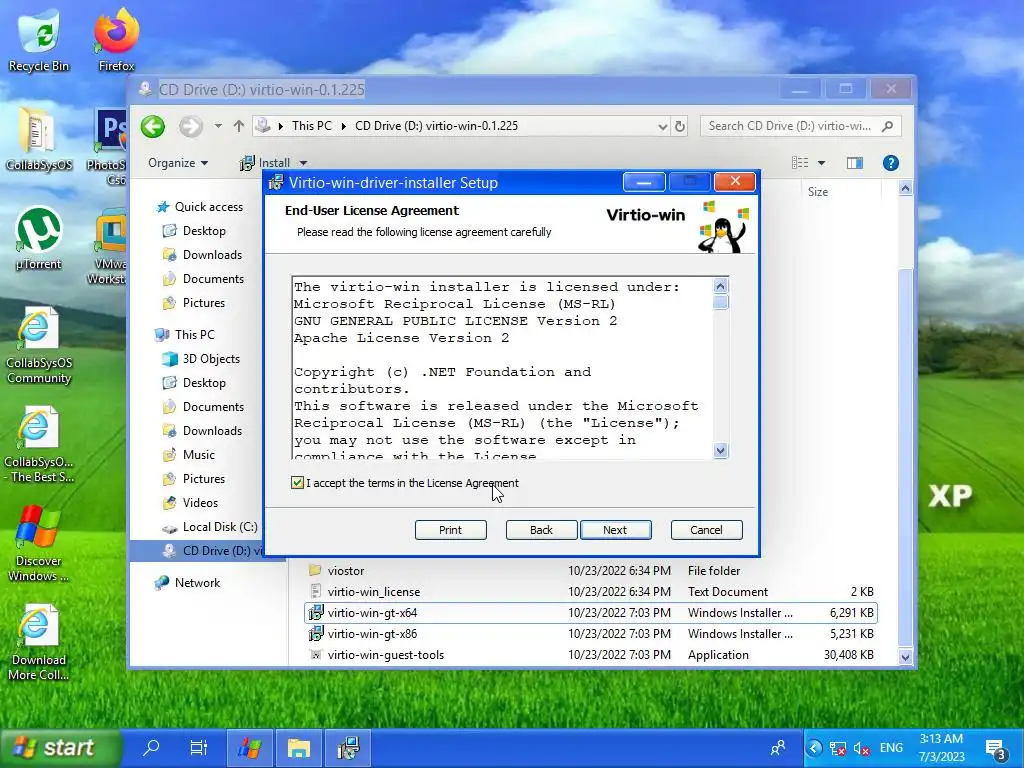Select the virtio-win-gt-x86 installer file
This screenshot has height=768, width=1024.
tap(591, 633)
